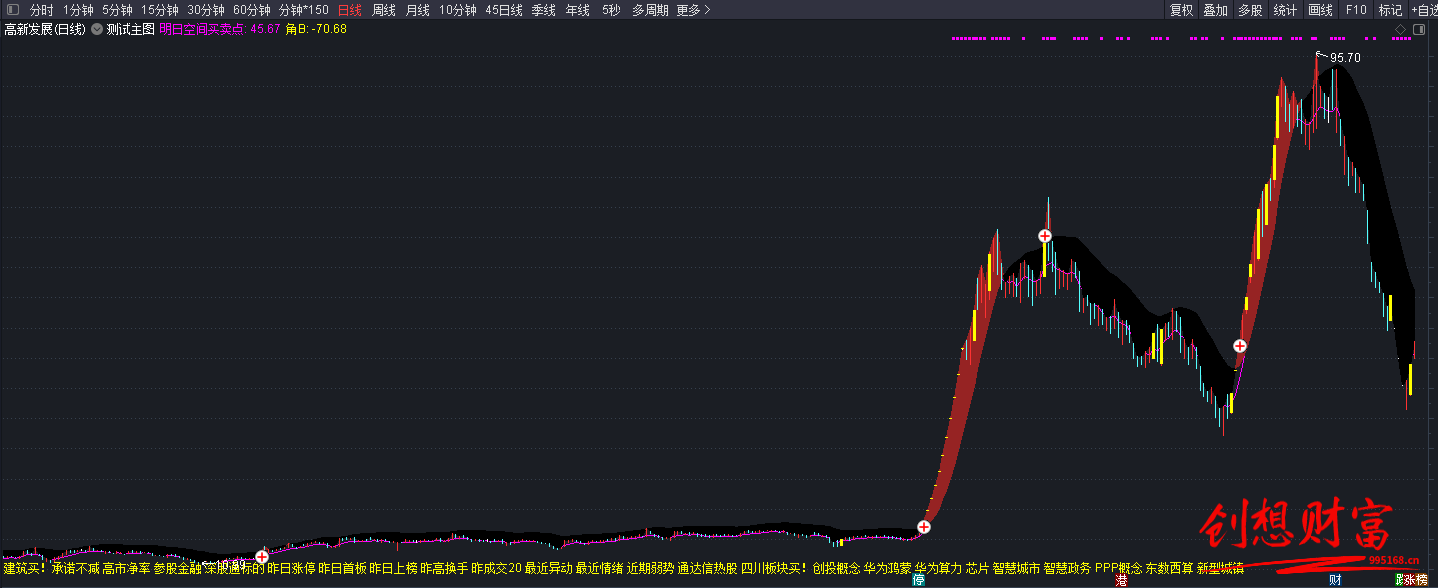The width and height of the screenshot is (1438, 588).
Task: Click the 近期弱势 tag
Action: pos(650,568)
